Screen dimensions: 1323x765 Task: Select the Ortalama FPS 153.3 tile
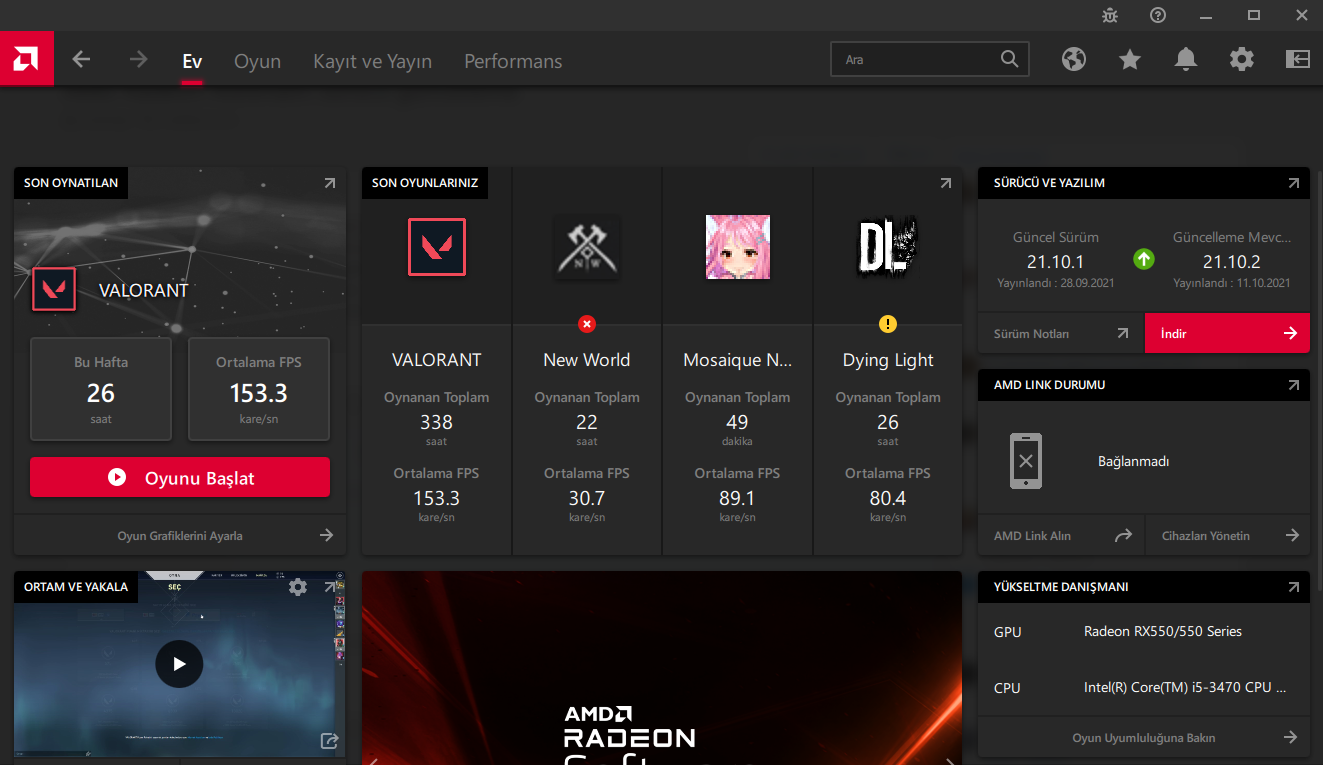(x=259, y=389)
